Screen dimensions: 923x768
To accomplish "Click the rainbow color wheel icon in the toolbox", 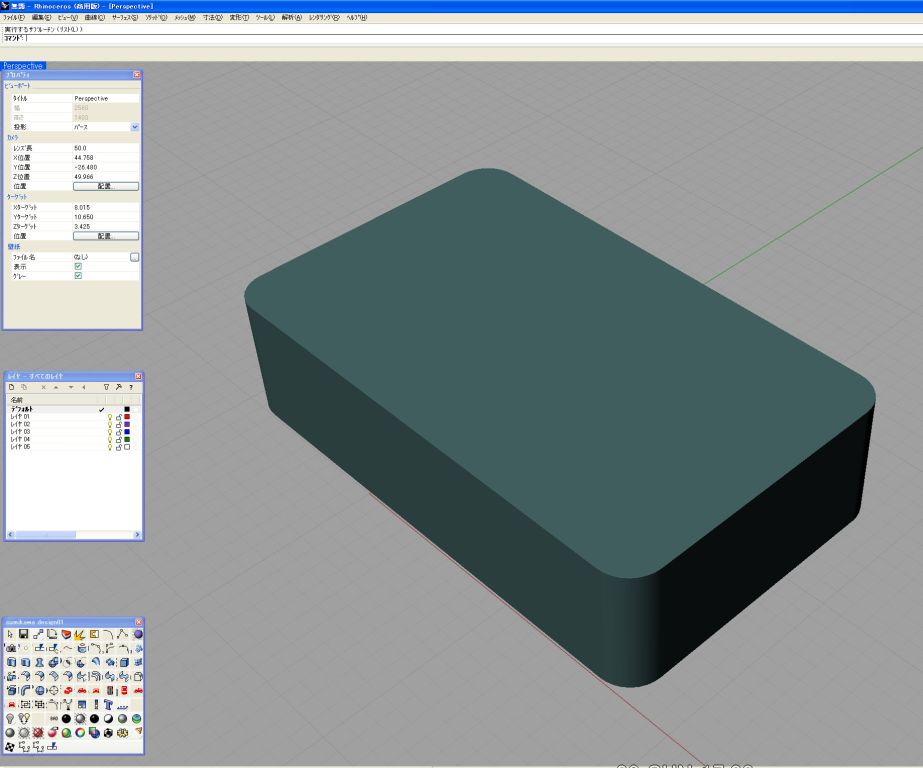I will click(x=82, y=732).
